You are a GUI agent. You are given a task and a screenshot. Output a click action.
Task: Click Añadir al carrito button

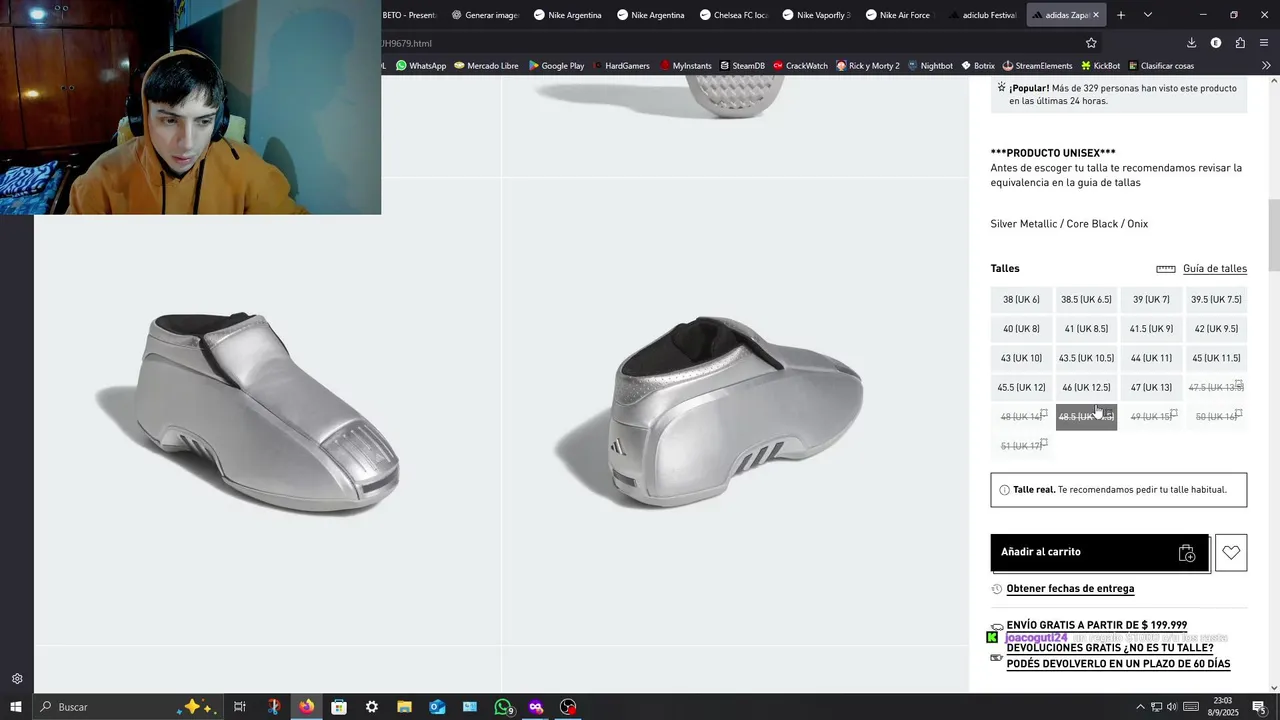click(1100, 552)
